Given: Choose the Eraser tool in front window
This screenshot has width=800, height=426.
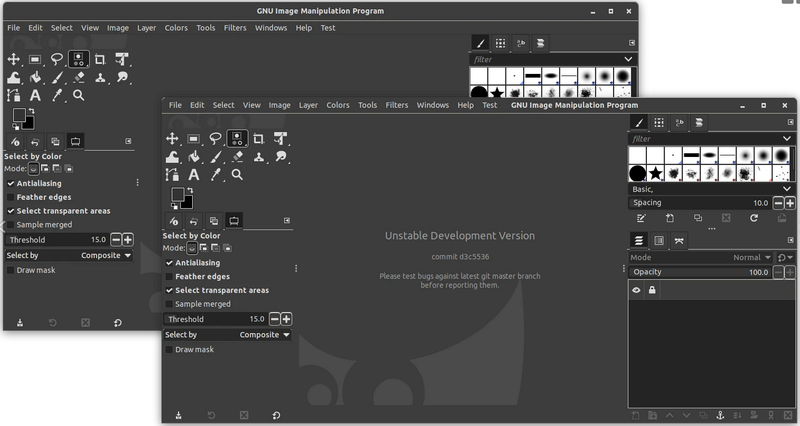Looking at the screenshot, I should pyautogui.click(x=237, y=157).
